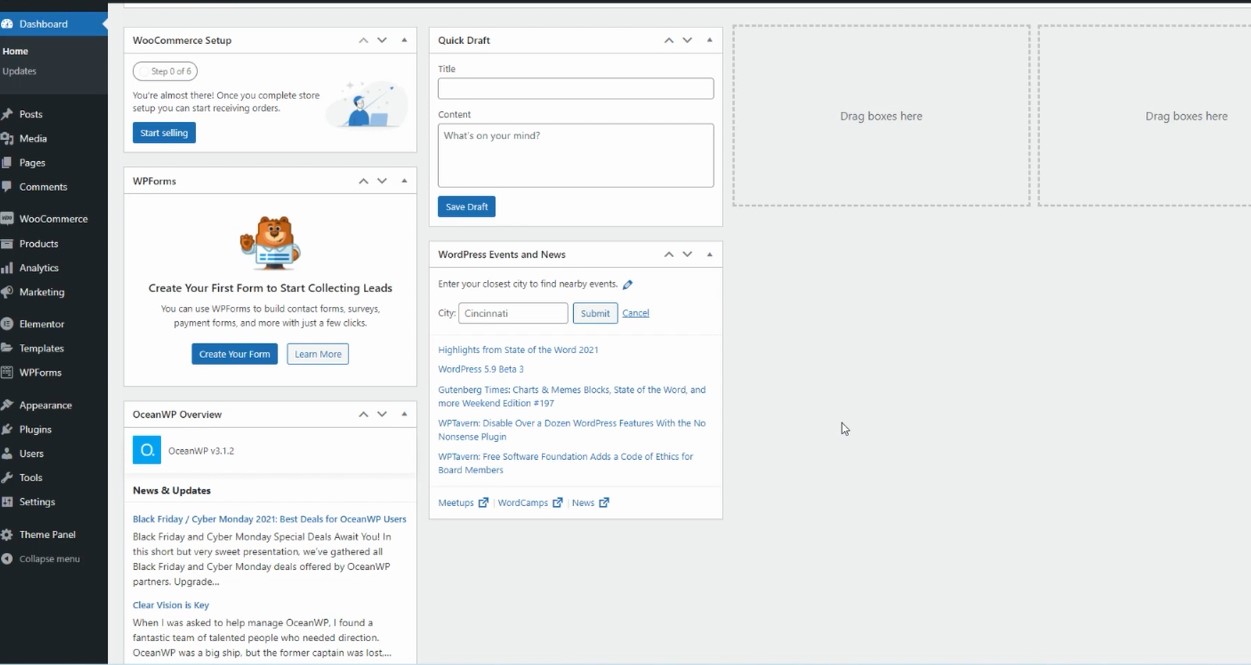
Task: Move the Quick Draft box up
Action: tap(669, 40)
